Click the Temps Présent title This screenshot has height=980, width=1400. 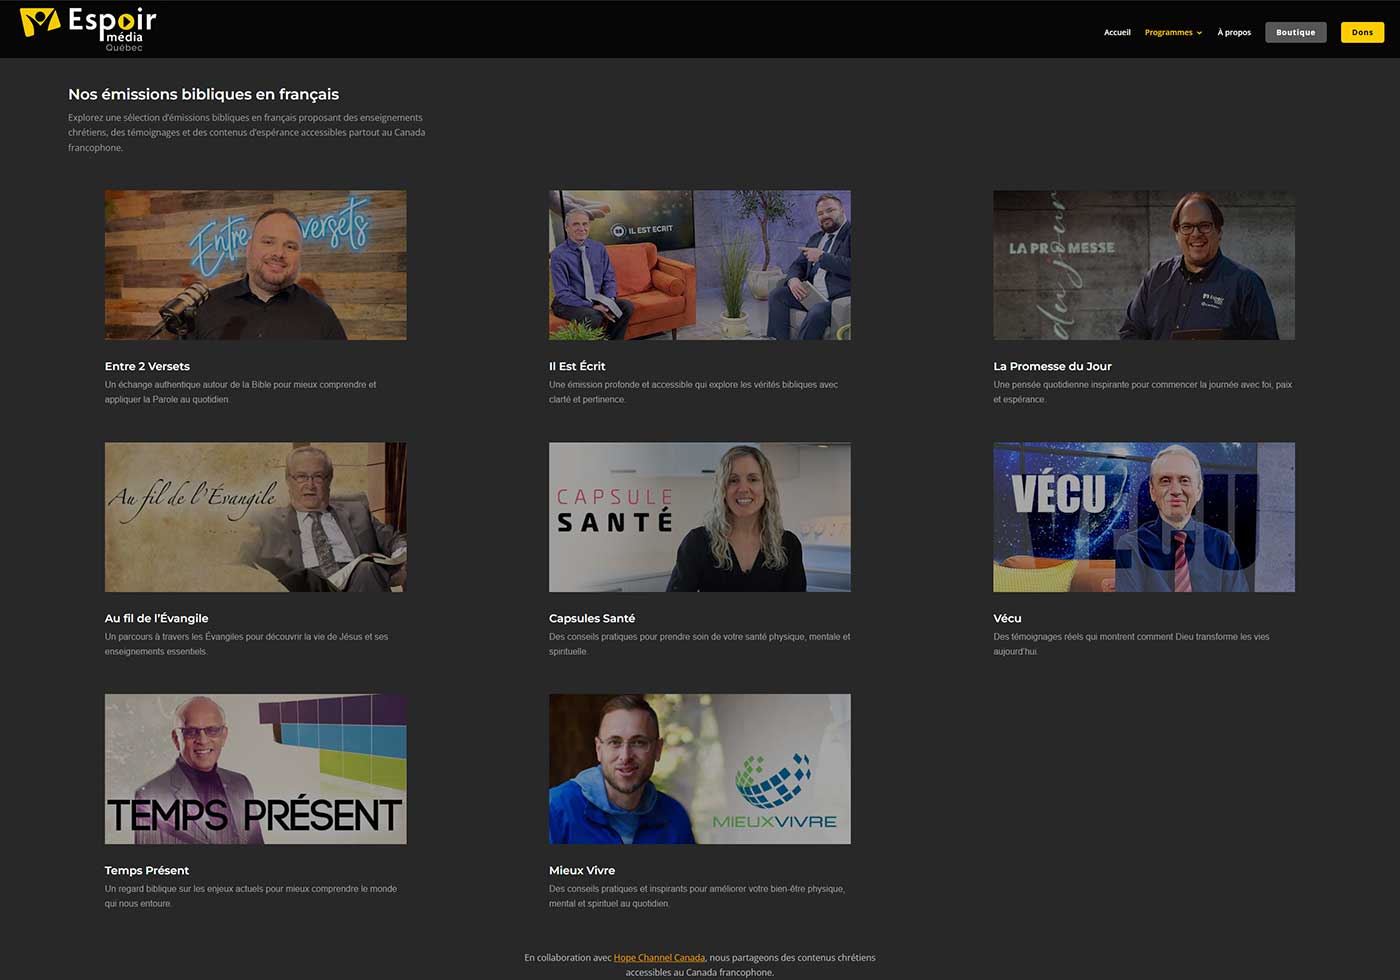pos(146,870)
